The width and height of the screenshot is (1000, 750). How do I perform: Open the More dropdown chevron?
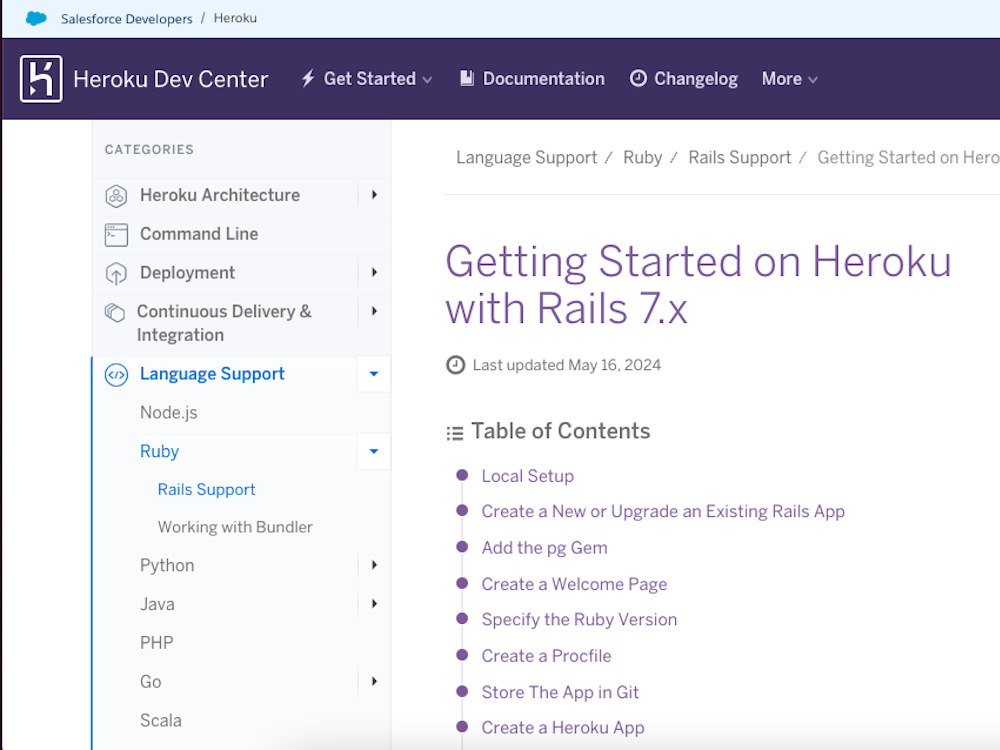pyautogui.click(x=812, y=80)
